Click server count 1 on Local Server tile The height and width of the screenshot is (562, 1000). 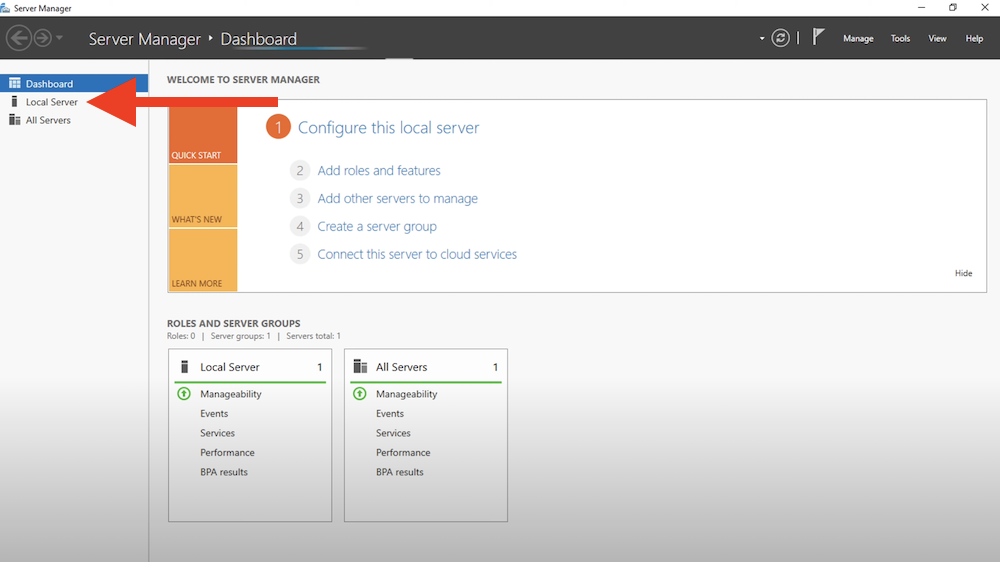pos(320,367)
